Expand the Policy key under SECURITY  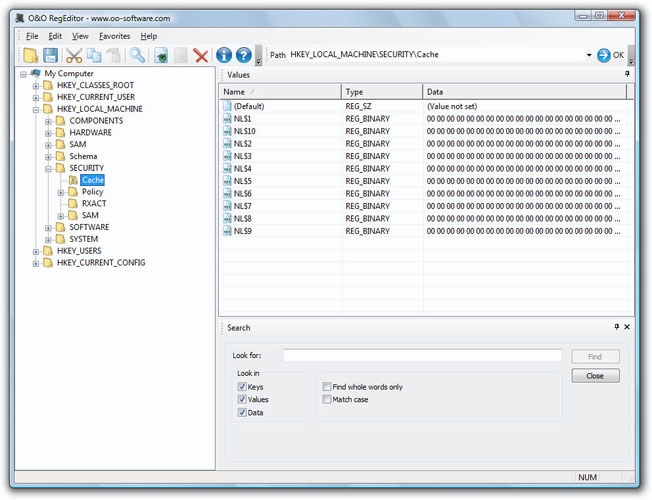(61, 192)
